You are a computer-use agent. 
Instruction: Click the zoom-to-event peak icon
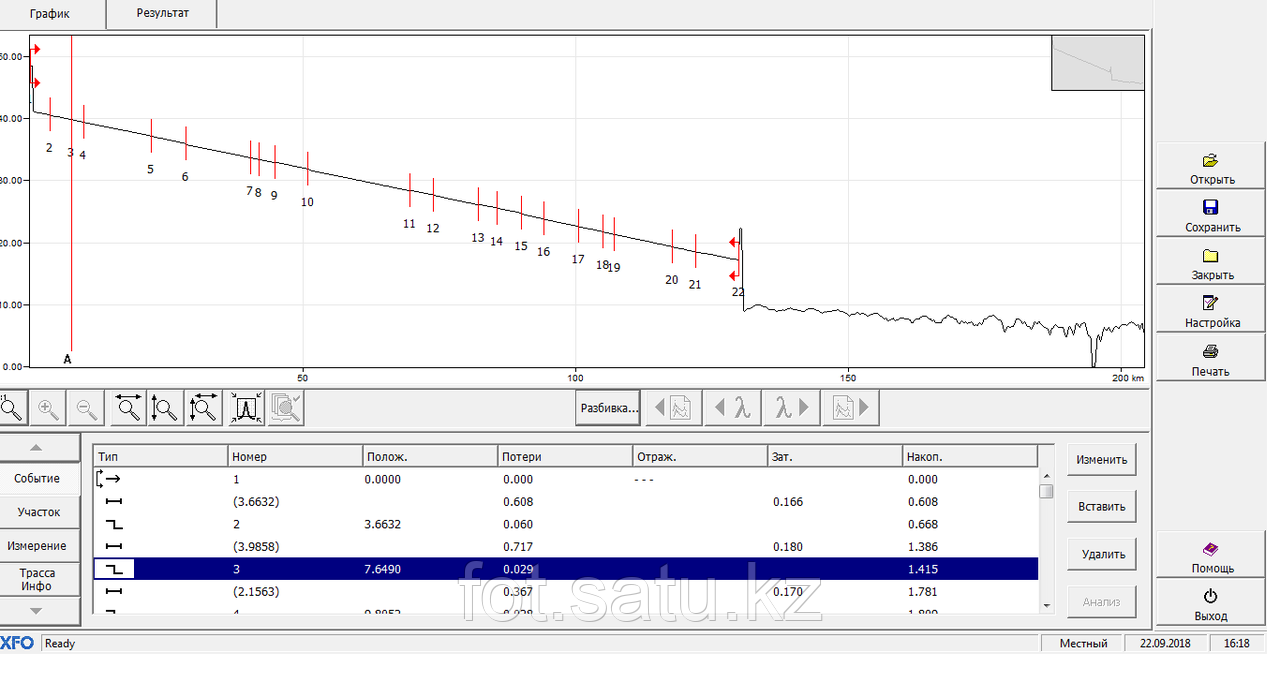(x=246, y=408)
